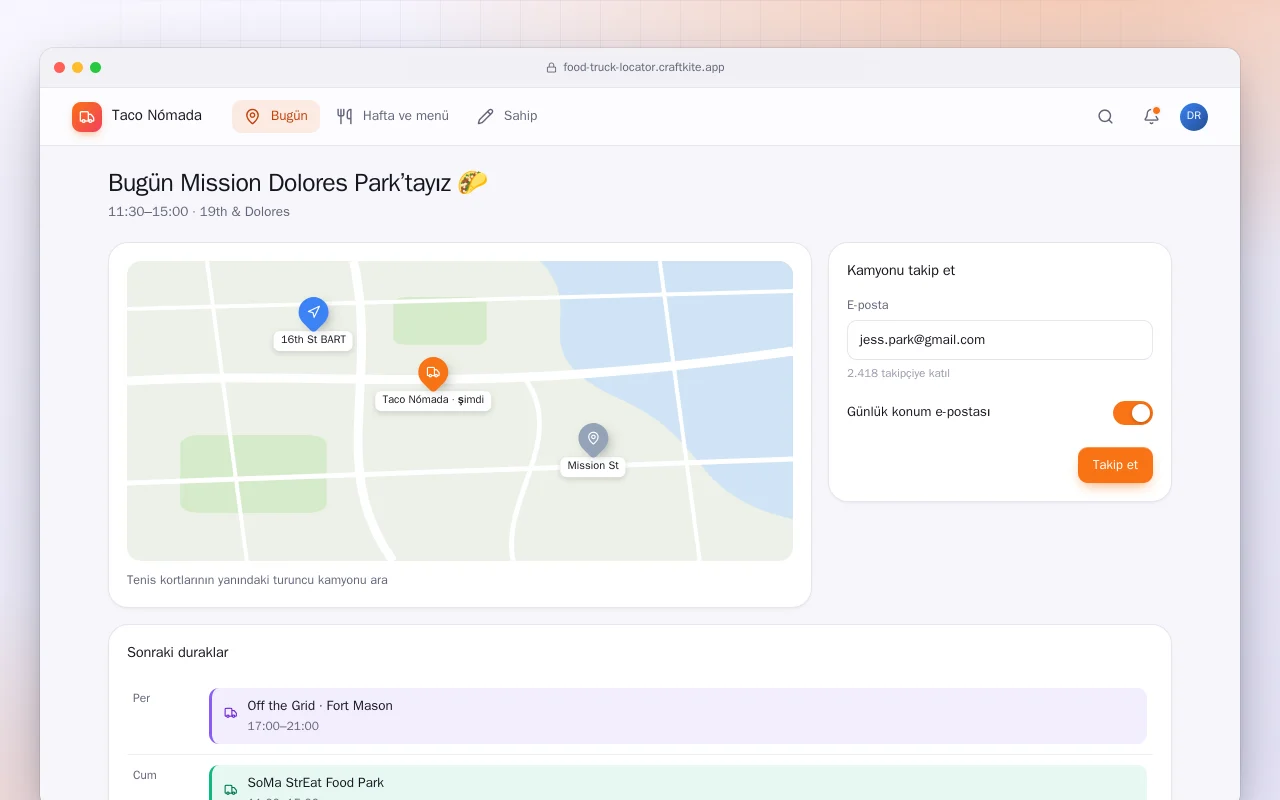
Task: Click the truck icon beside Off the Grid
Action: (231, 713)
